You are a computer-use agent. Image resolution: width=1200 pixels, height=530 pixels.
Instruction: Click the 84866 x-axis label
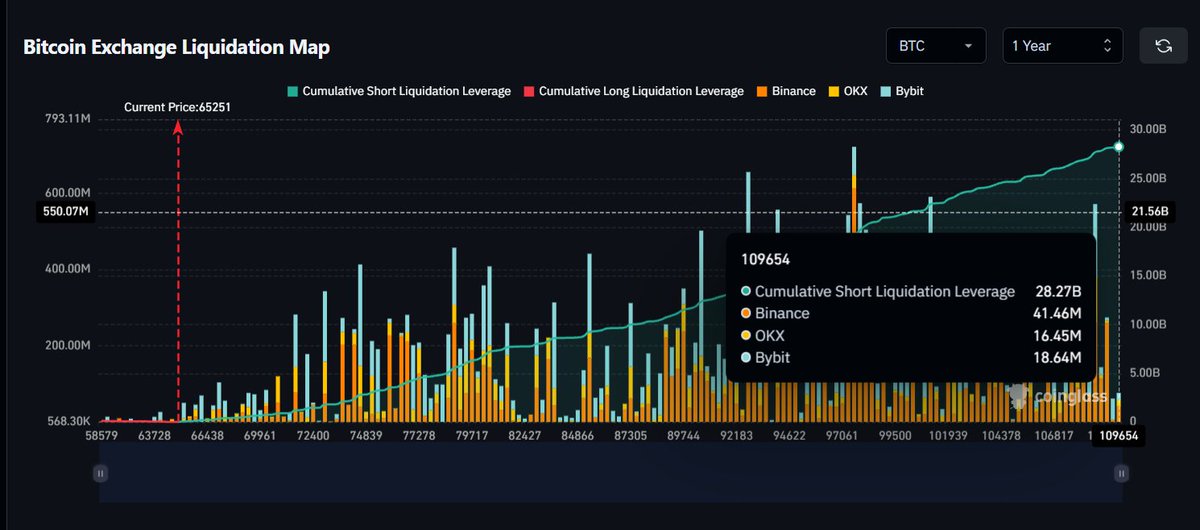point(577,437)
